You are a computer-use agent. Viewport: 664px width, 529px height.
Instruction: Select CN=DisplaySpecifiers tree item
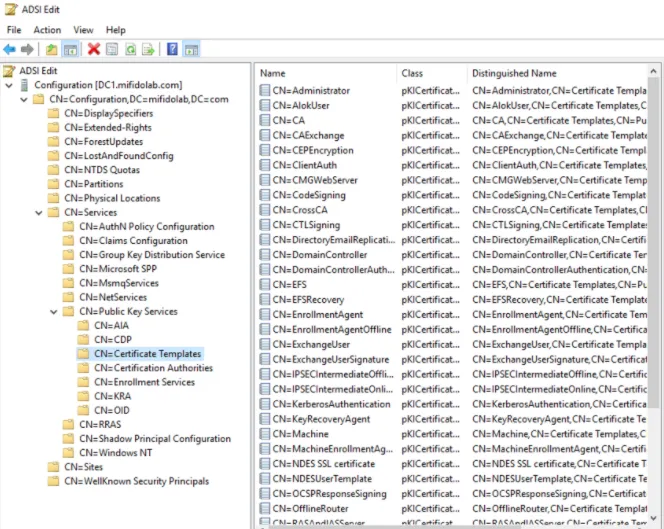tap(108, 114)
